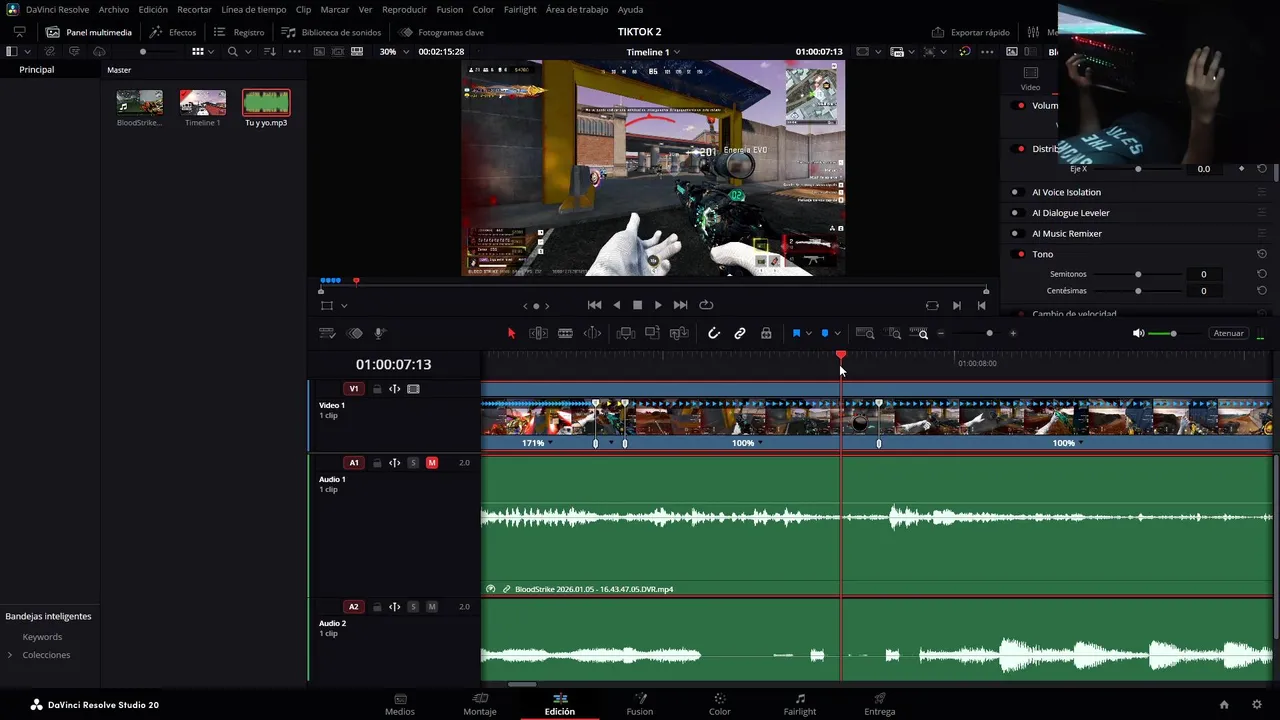Click the Overwrite Clip icon
Image resolution: width=1280 pixels, height=720 pixels.
[x=652, y=333]
